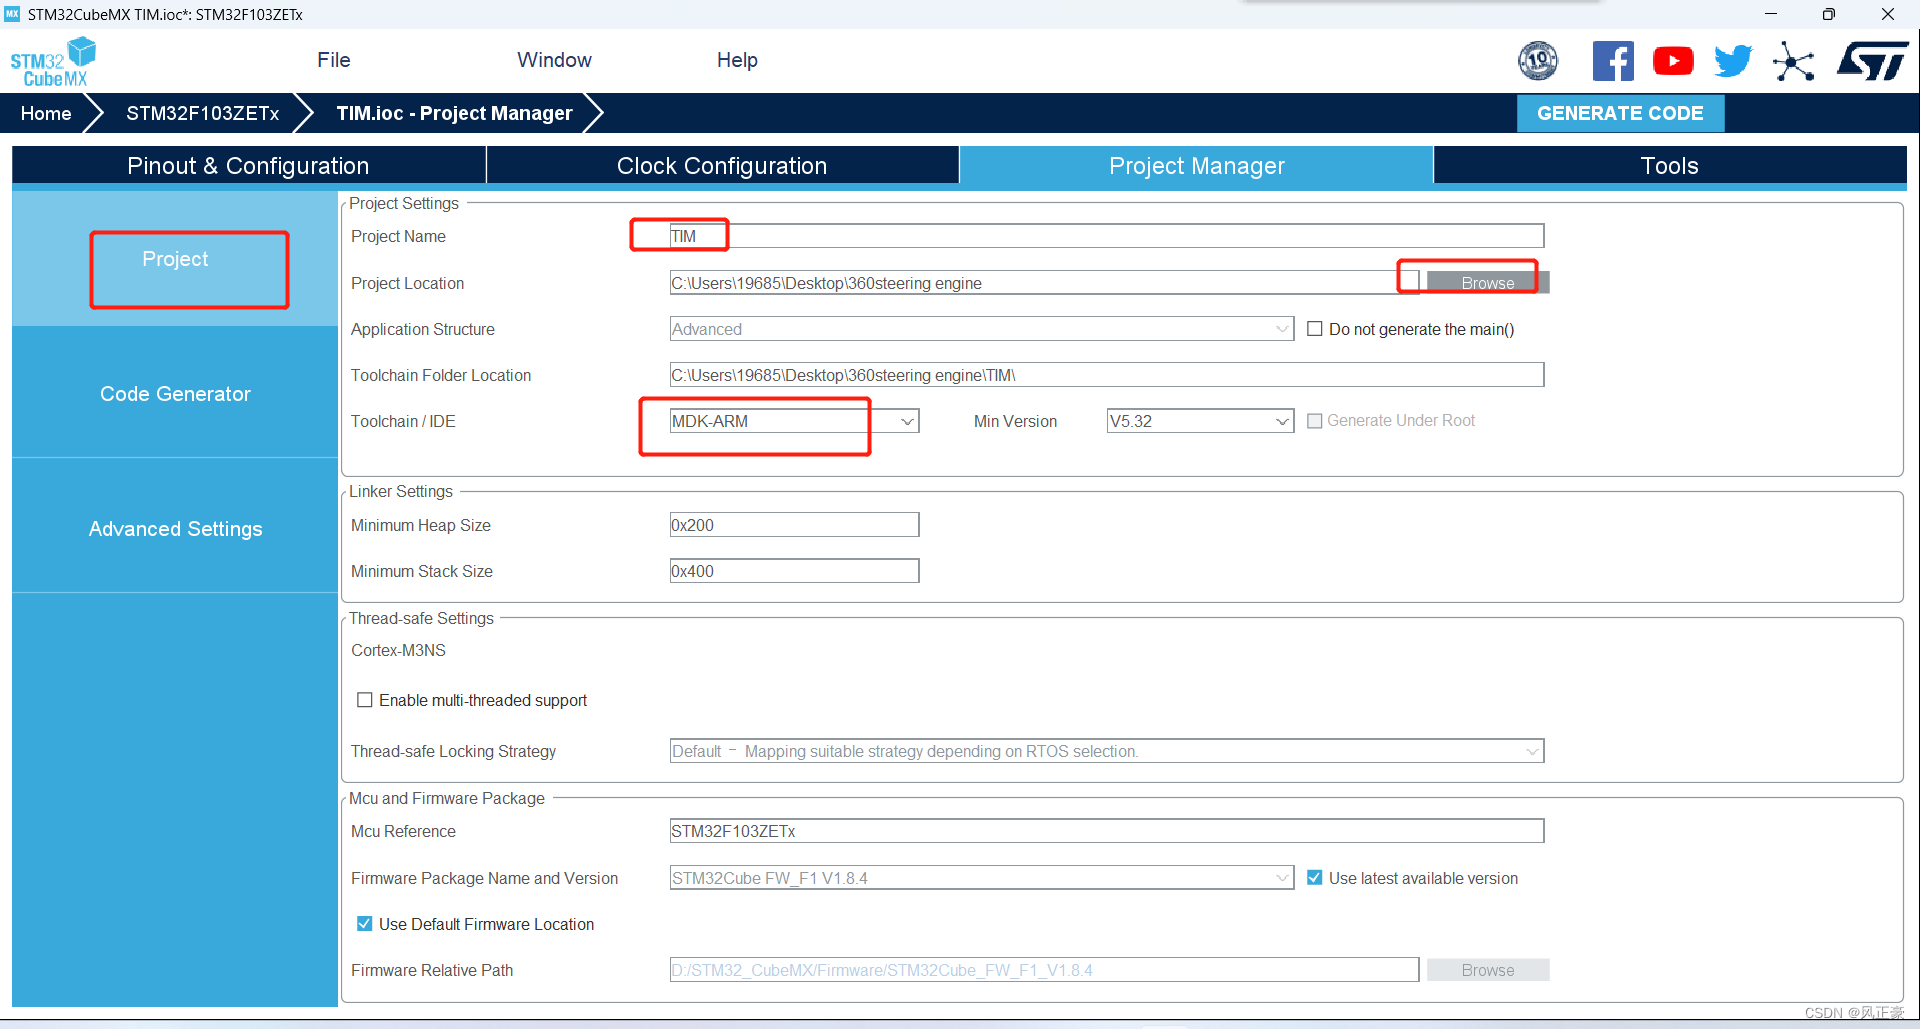Go to Home breadcrumb
Screen dimensions: 1920x1029
click(46, 113)
